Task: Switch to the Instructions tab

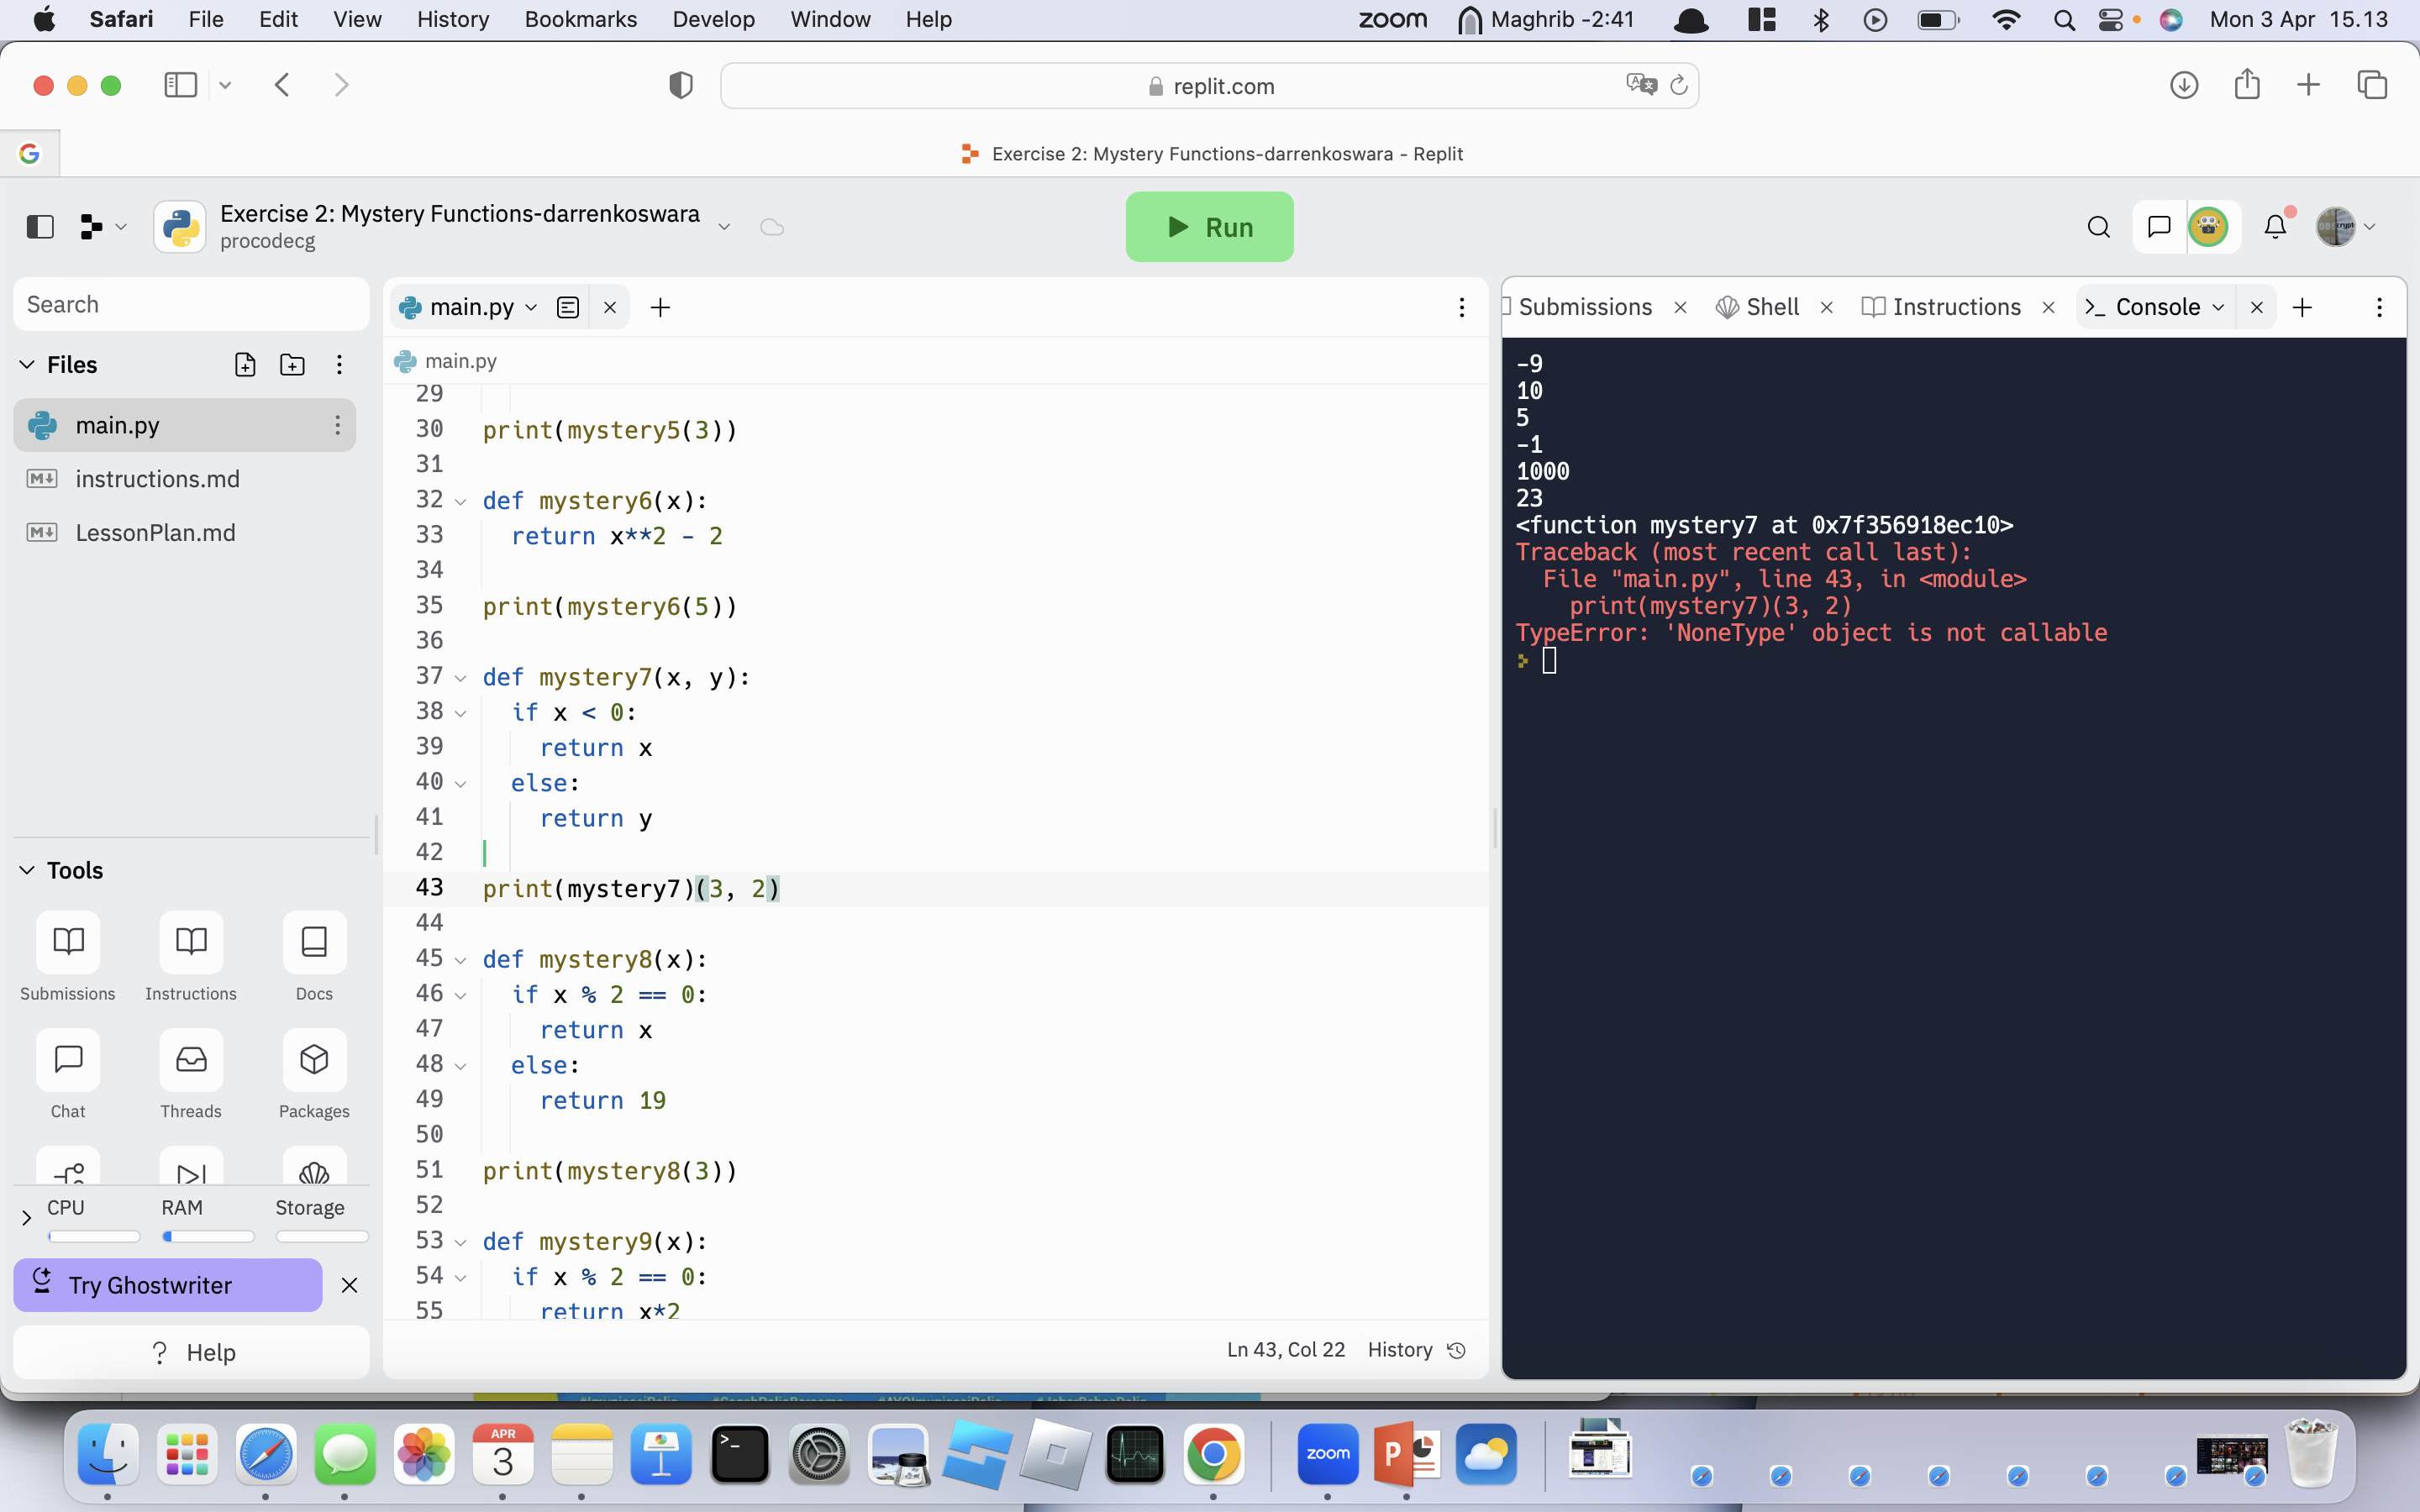Action: pos(1941,307)
